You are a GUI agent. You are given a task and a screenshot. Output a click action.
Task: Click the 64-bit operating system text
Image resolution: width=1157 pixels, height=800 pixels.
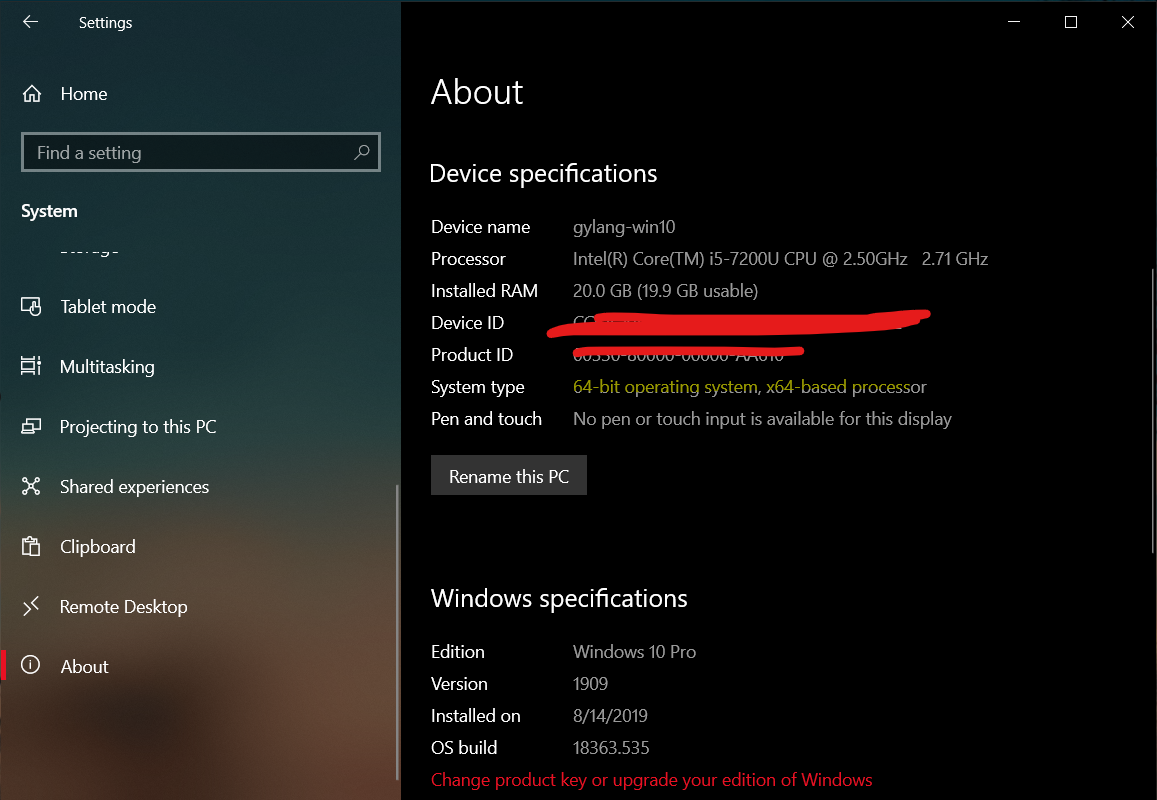(750, 387)
